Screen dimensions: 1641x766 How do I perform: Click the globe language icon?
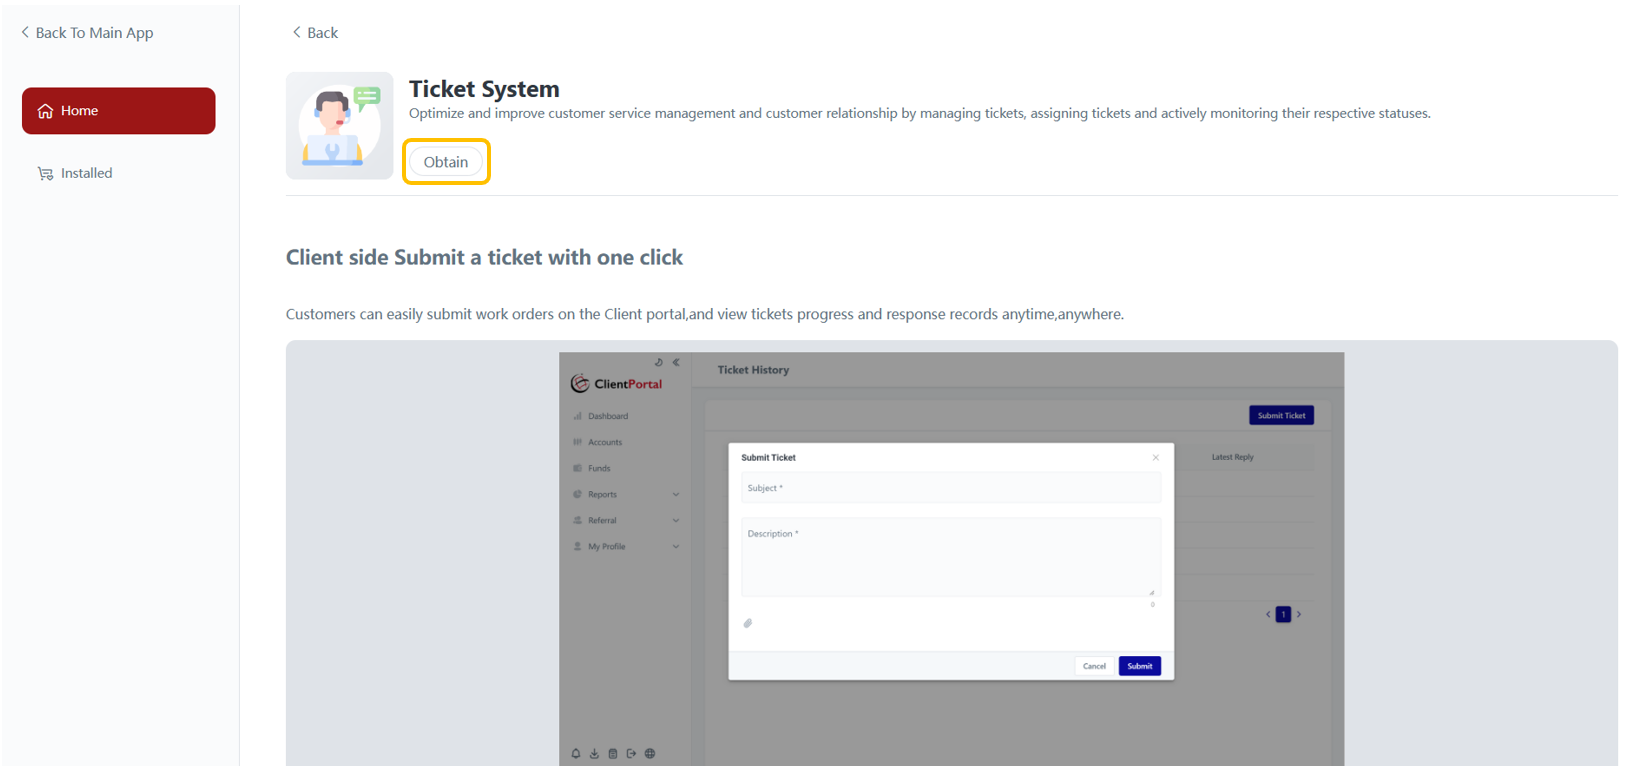[x=650, y=754]
